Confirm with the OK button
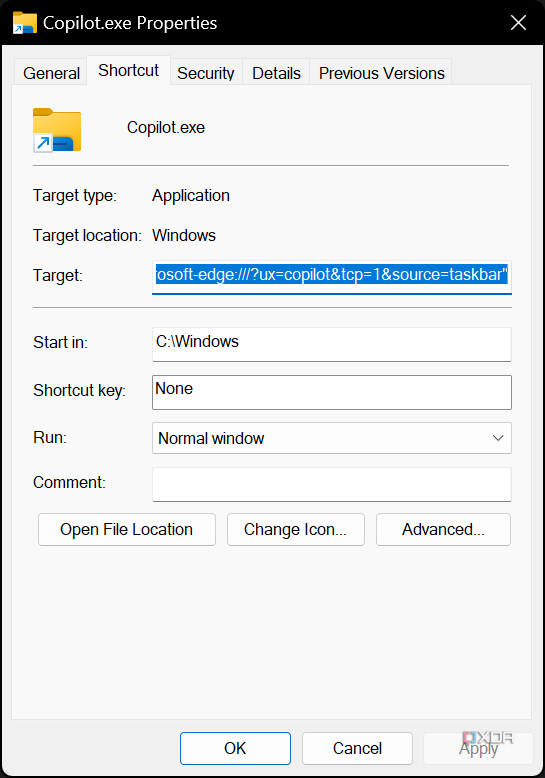Screen dimensions: 545x778 [x=235, y=748]
